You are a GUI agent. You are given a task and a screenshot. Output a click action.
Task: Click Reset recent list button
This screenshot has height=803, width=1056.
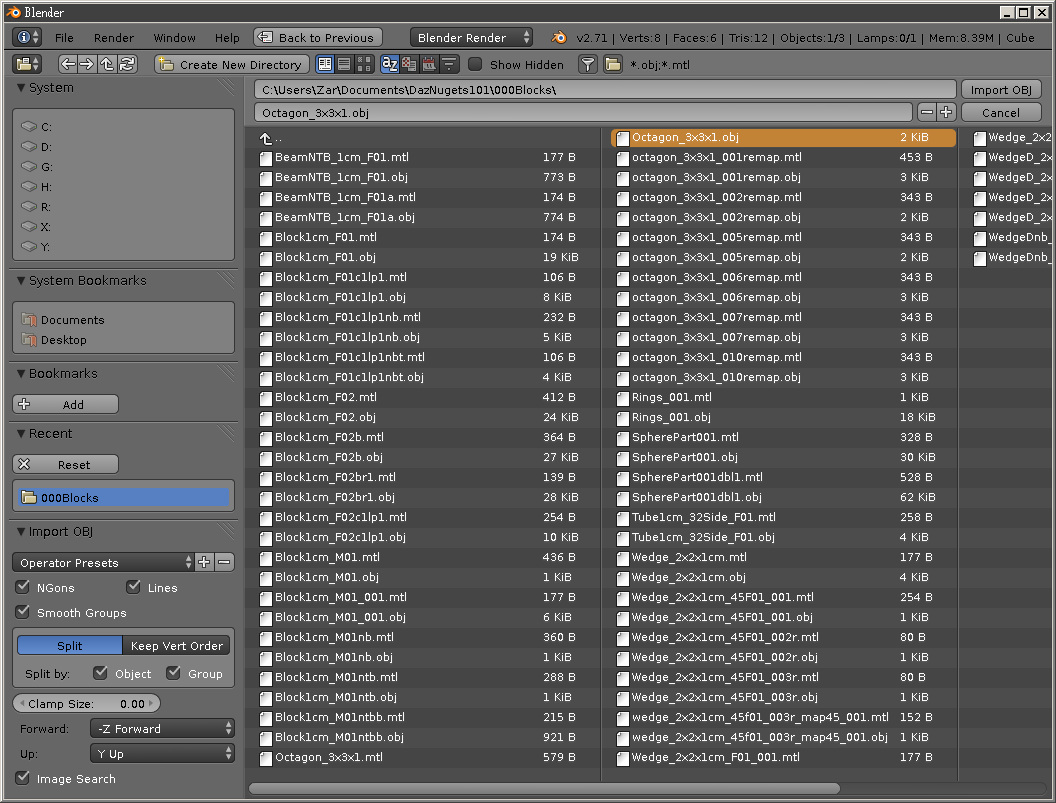pyautogui.click(x=65, y=464)
